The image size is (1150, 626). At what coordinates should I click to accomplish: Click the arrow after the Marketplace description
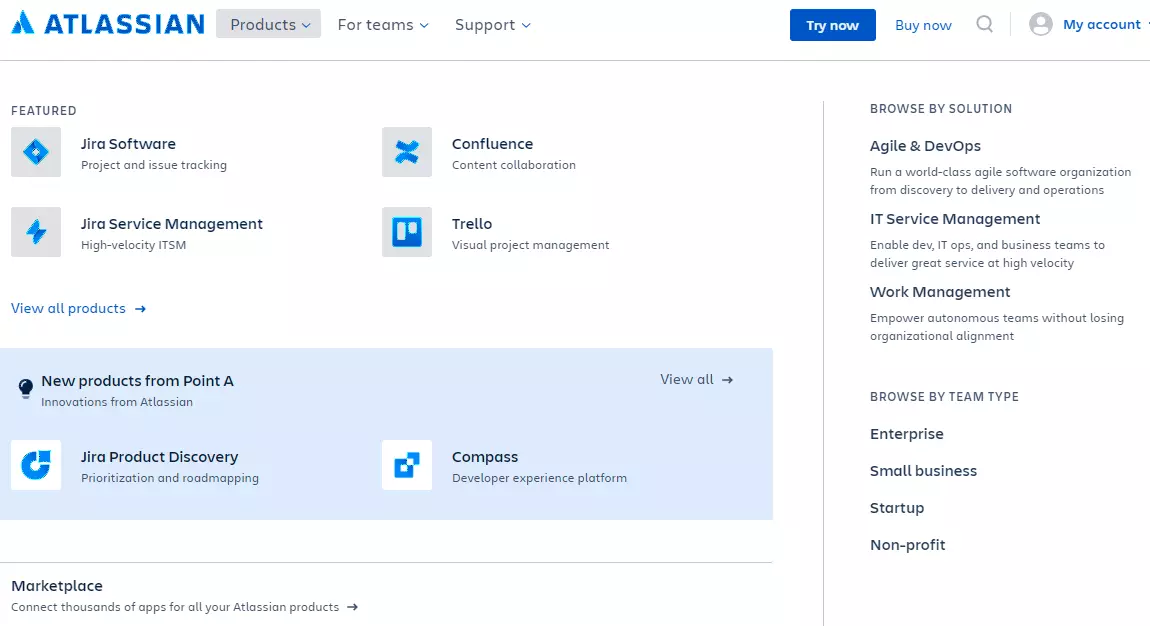[x=352, y=607]
